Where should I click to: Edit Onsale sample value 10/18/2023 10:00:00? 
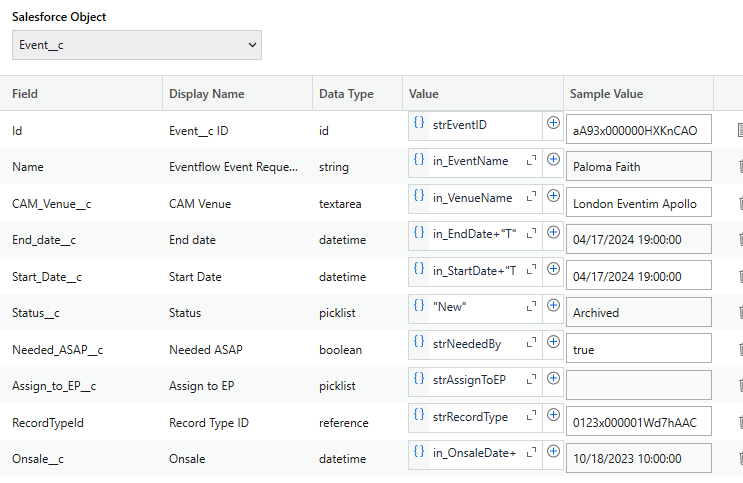639,458
